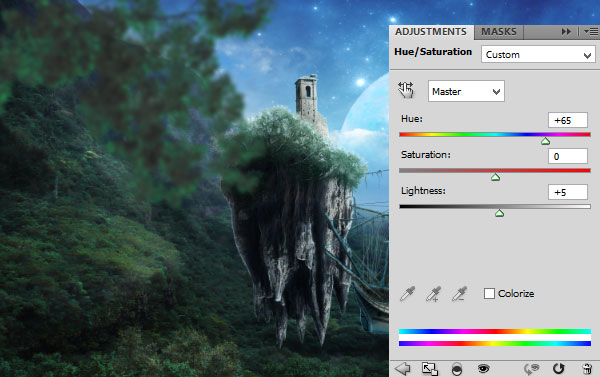Image resolution: width=600 pixels, height=377 pixels.
Task: Select the add to sample eyedropper
Action: 433,294
